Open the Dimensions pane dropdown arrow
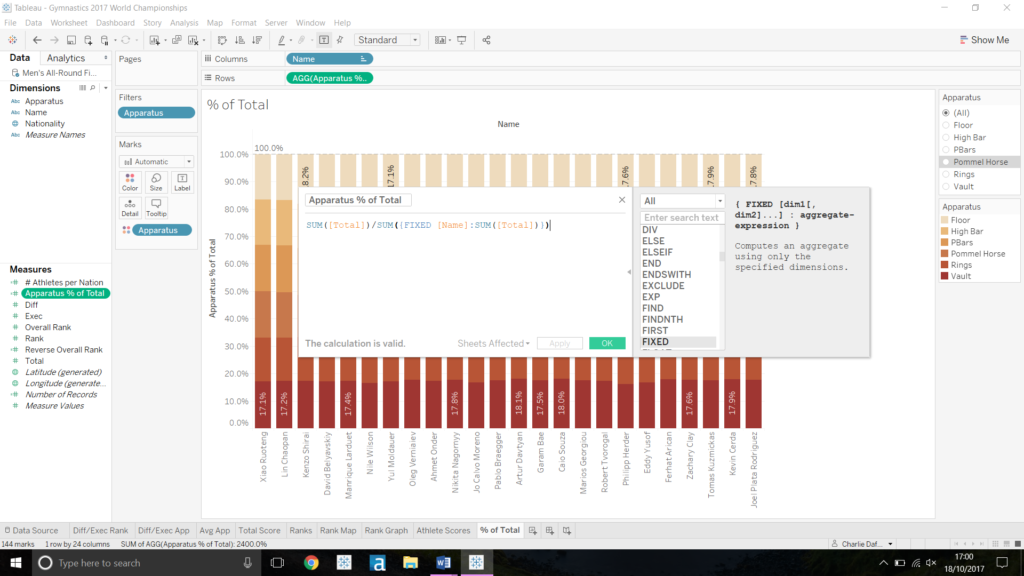The width and height of the screenshot is (1024, 576). click(x=106, y=88)
